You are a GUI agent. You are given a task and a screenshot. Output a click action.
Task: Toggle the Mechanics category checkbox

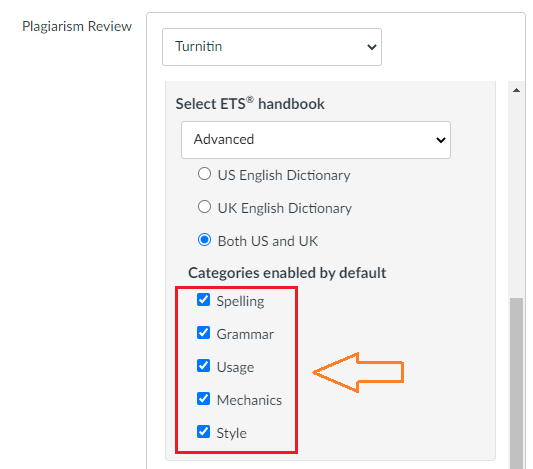203,399
